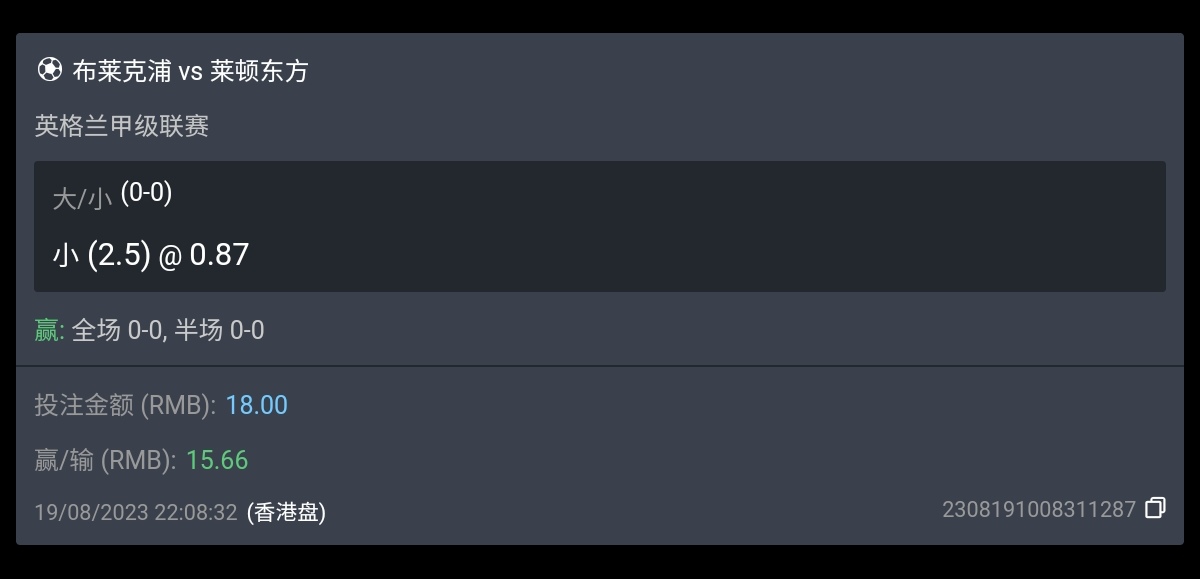
Task: Click the 0.87 odds value
Action: coord(219,255)
